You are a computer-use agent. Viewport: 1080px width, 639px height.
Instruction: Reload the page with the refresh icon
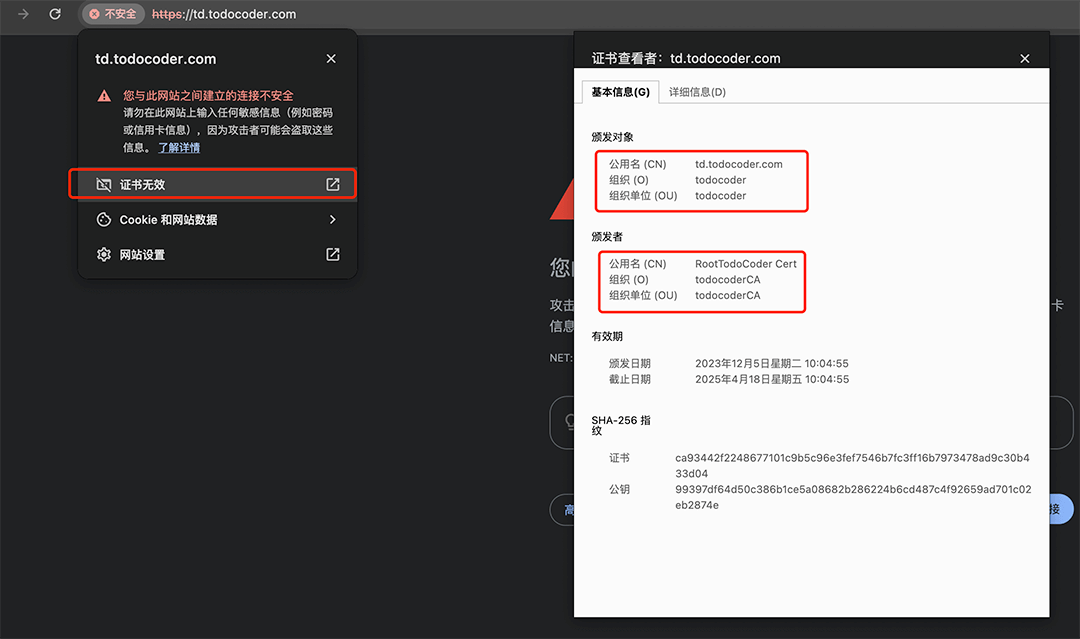click(x=55, y=14)
